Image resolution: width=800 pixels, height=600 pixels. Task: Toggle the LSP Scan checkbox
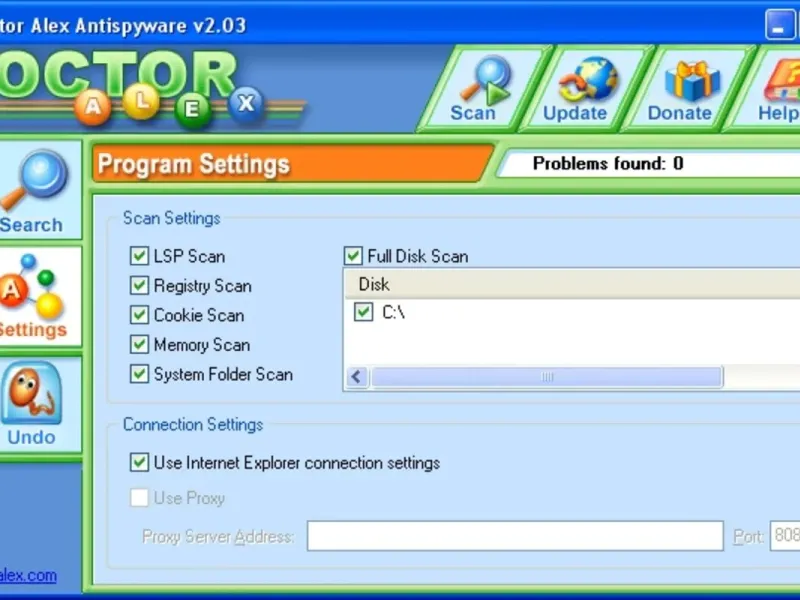(x=139, y=256)
